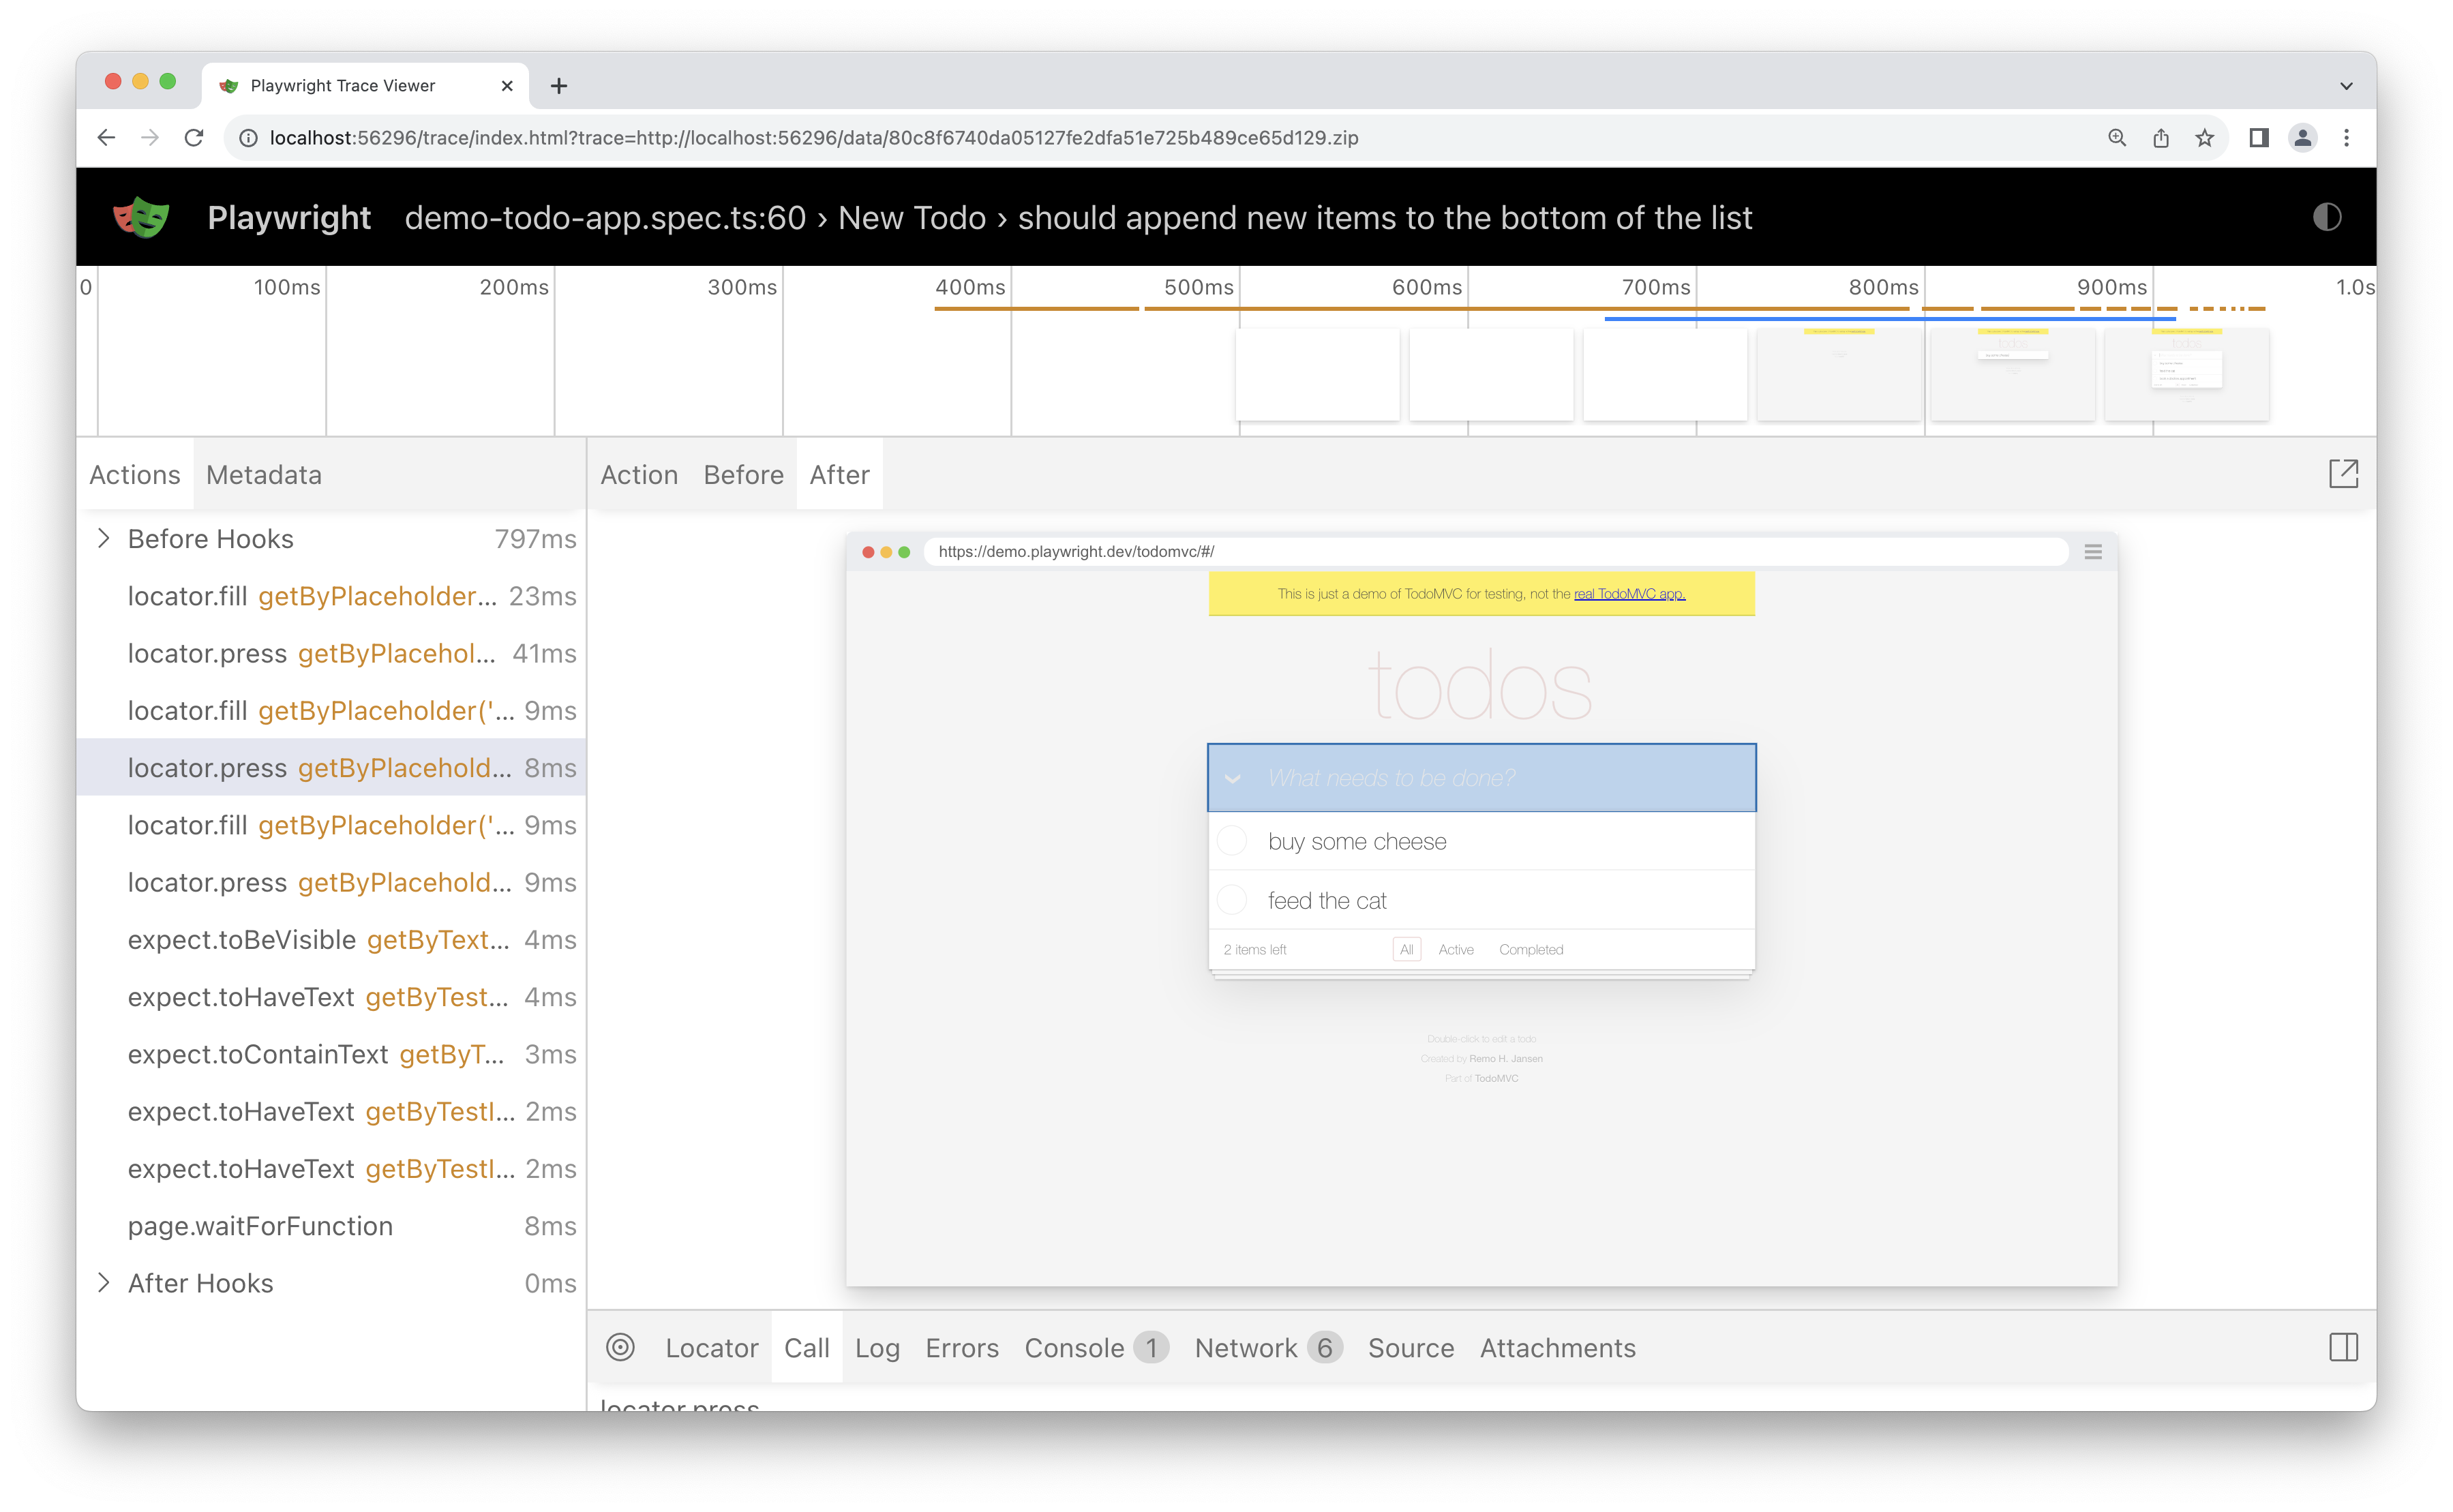Viewport: 2453px width, 1512px height.
Task: Click the last timeline screenshot thumbnail
Action: pyautogui.click(x=2186, y=374)
